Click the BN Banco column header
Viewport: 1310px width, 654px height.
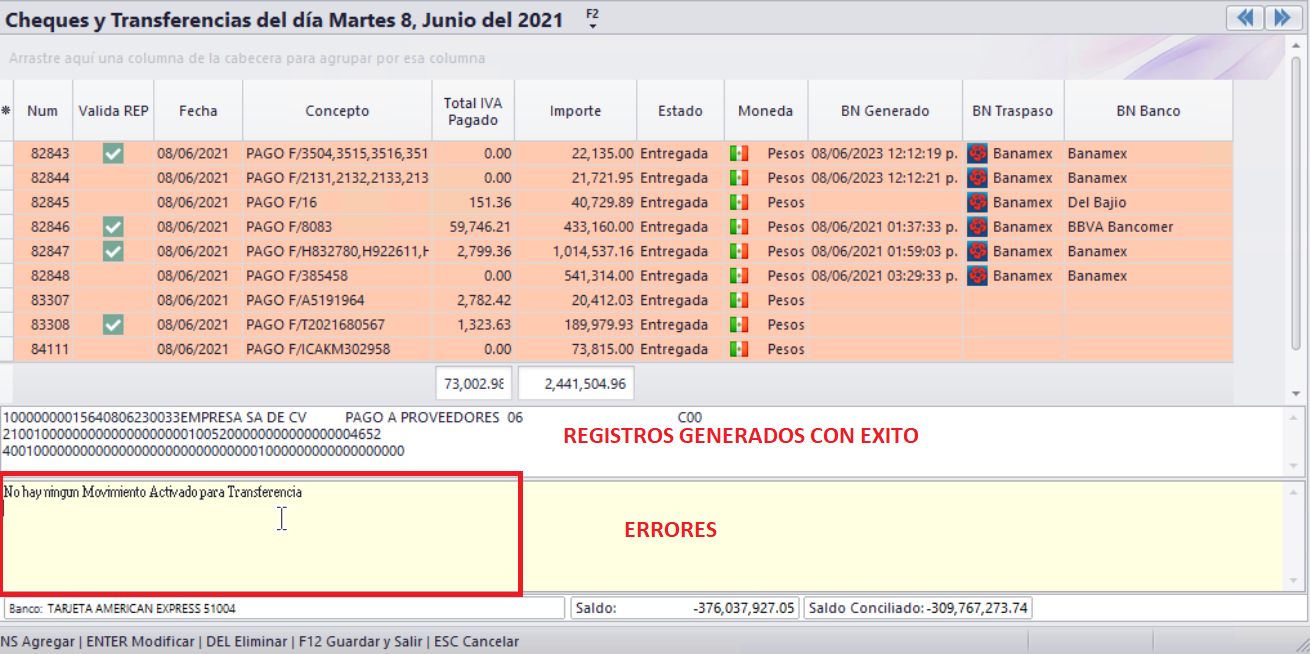(1147, 111)
